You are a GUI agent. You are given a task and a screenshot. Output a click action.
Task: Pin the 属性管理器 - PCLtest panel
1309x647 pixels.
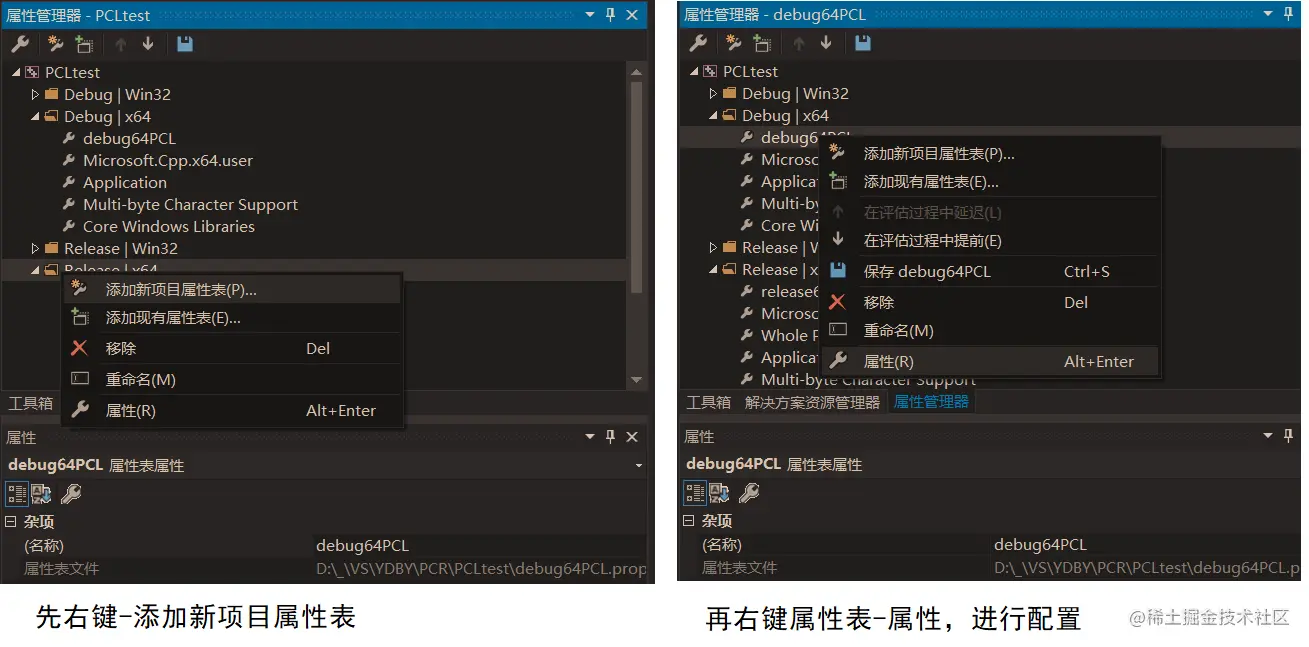610,15
